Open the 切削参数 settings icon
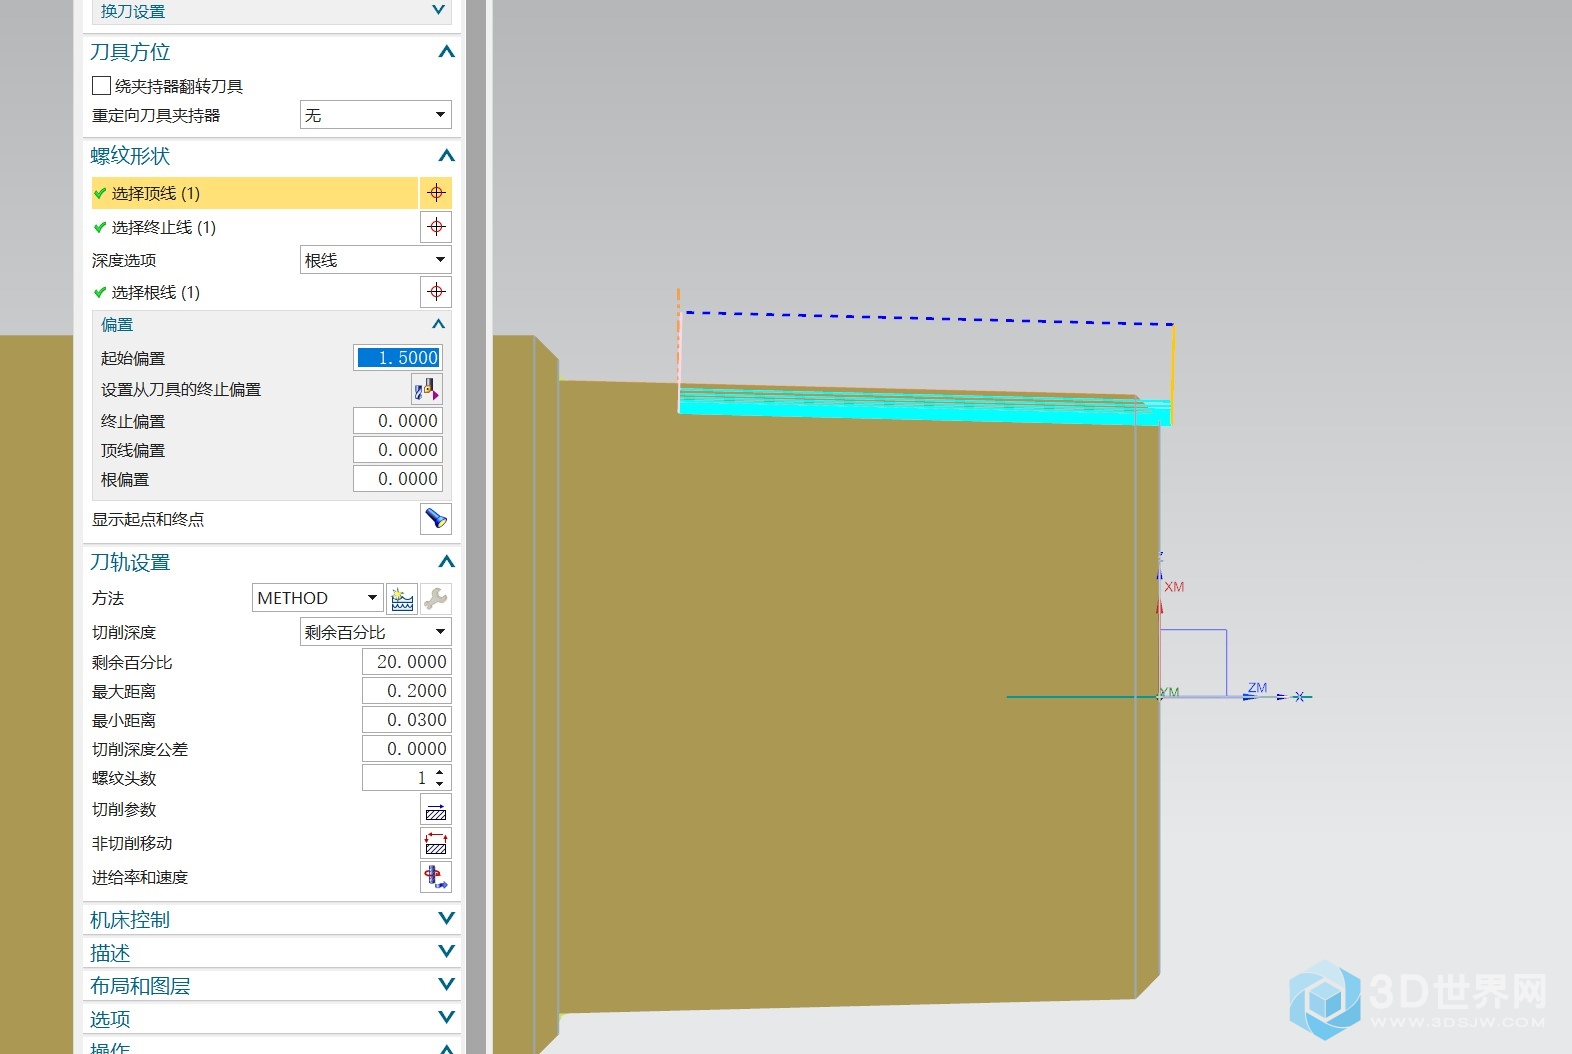Viewport: 1572px width, 1054px height. [436, 810]
